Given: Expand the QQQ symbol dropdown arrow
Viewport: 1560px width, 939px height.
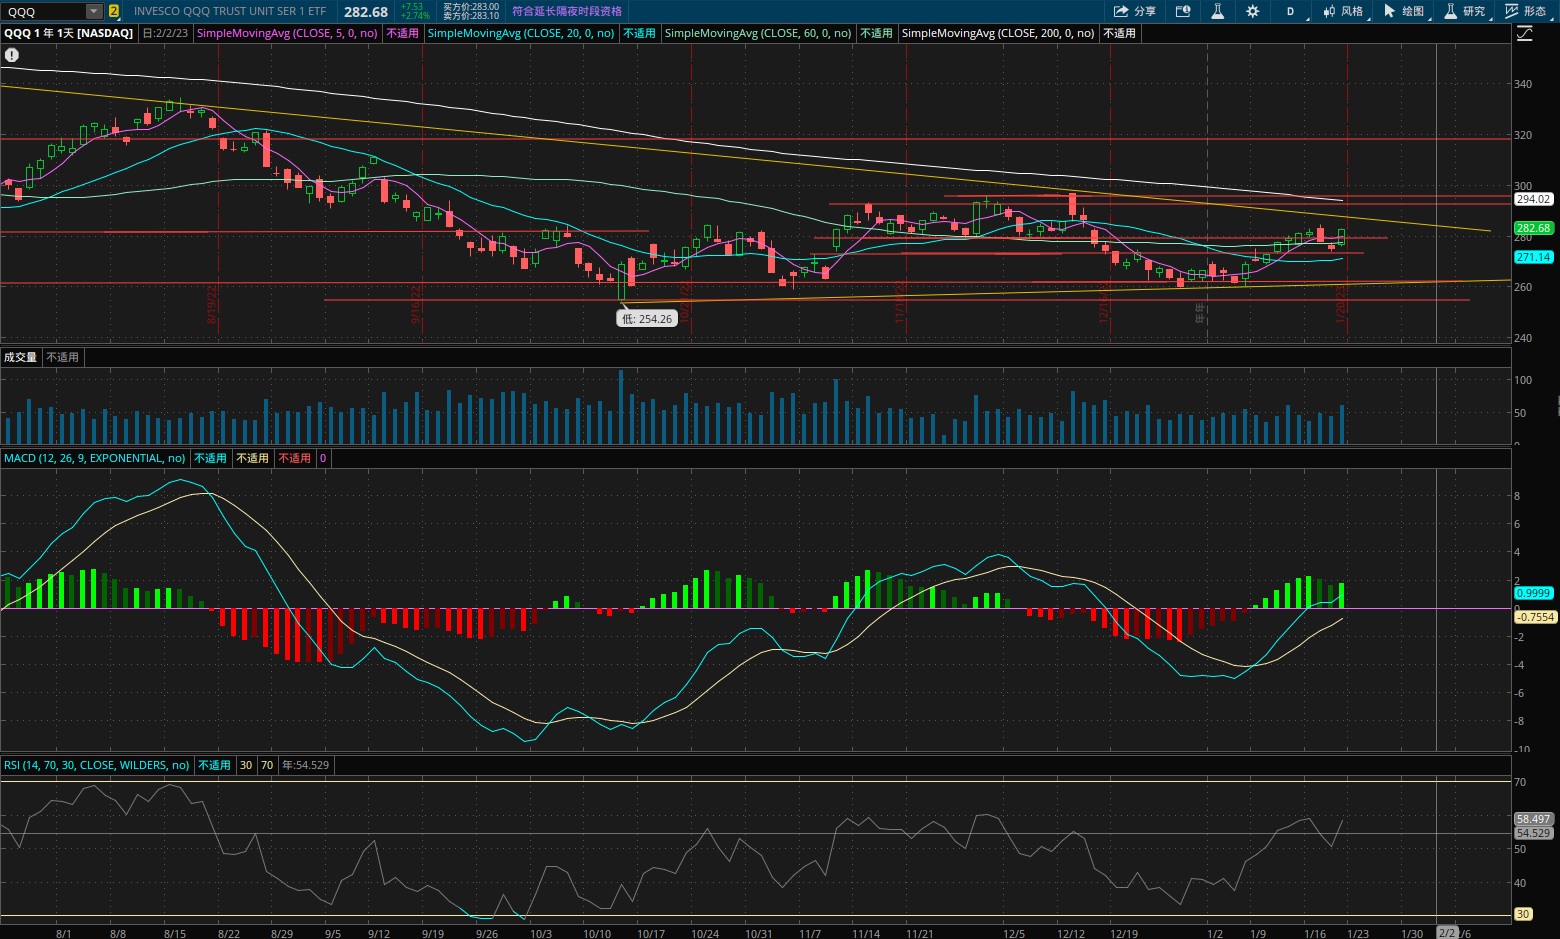Looking at the screenshot, I should click(x=93, y=11).
